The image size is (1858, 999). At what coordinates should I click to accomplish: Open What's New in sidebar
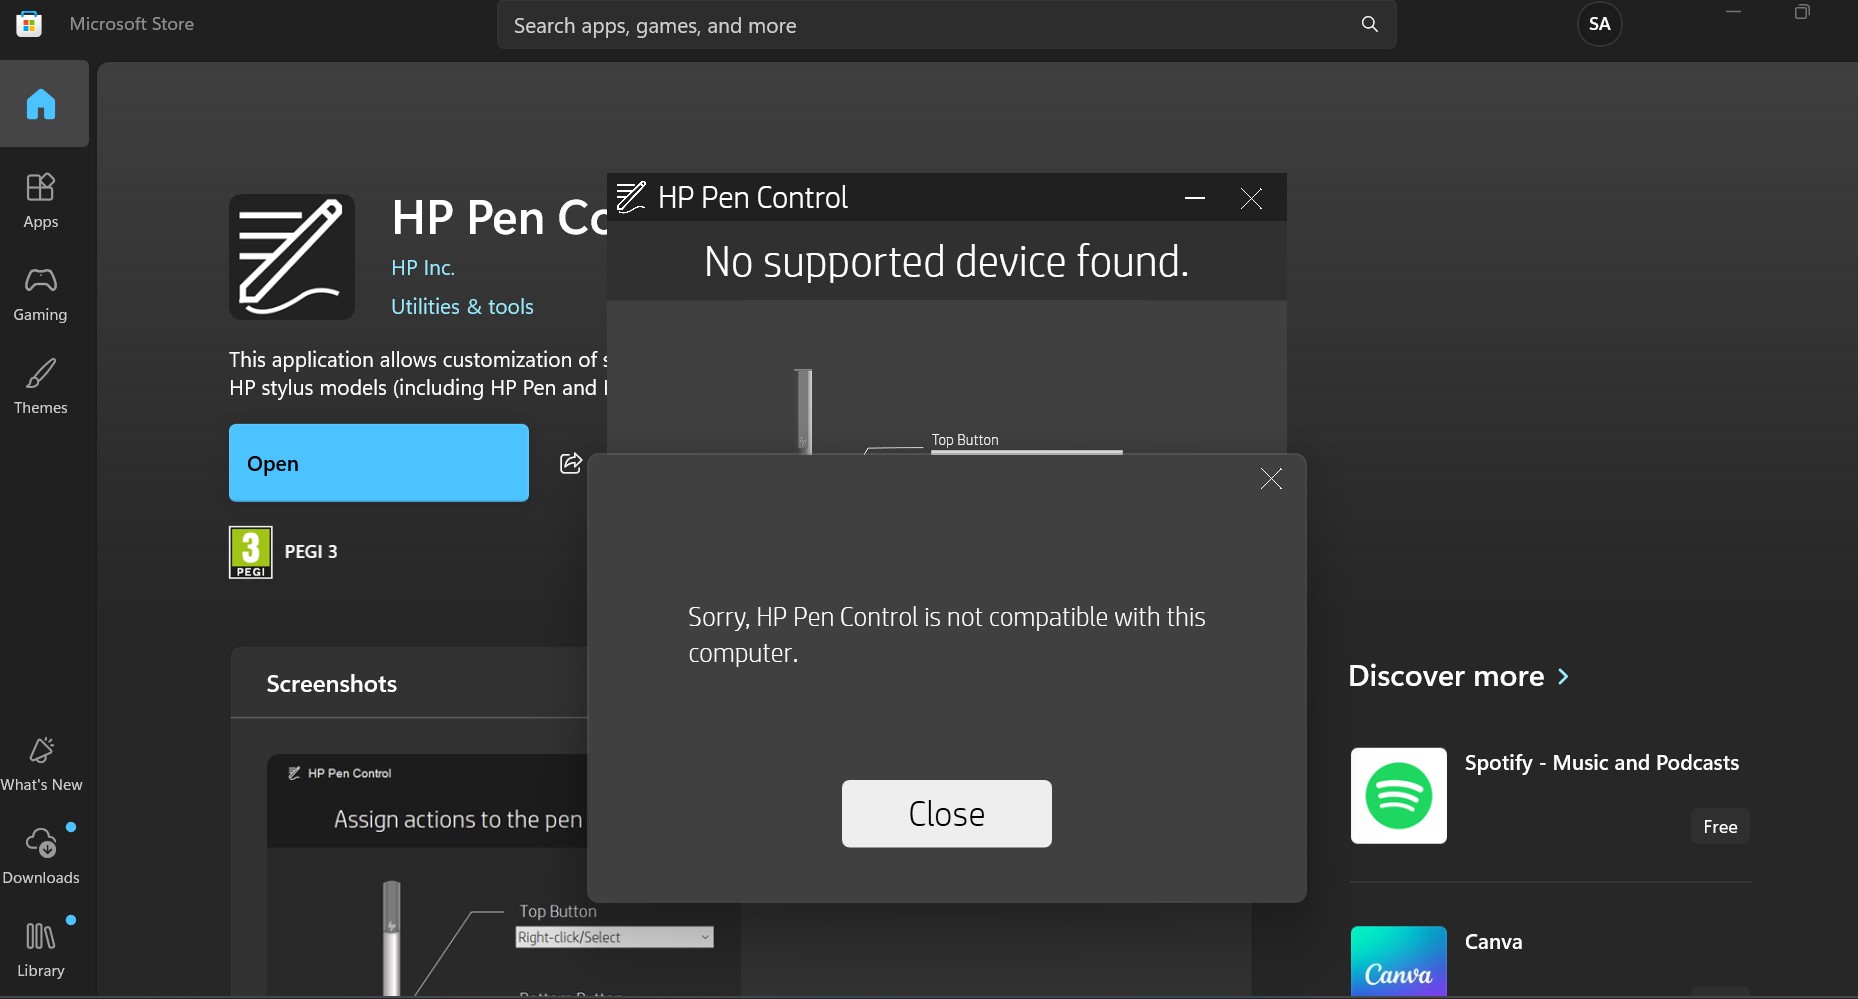coord(41,764)
